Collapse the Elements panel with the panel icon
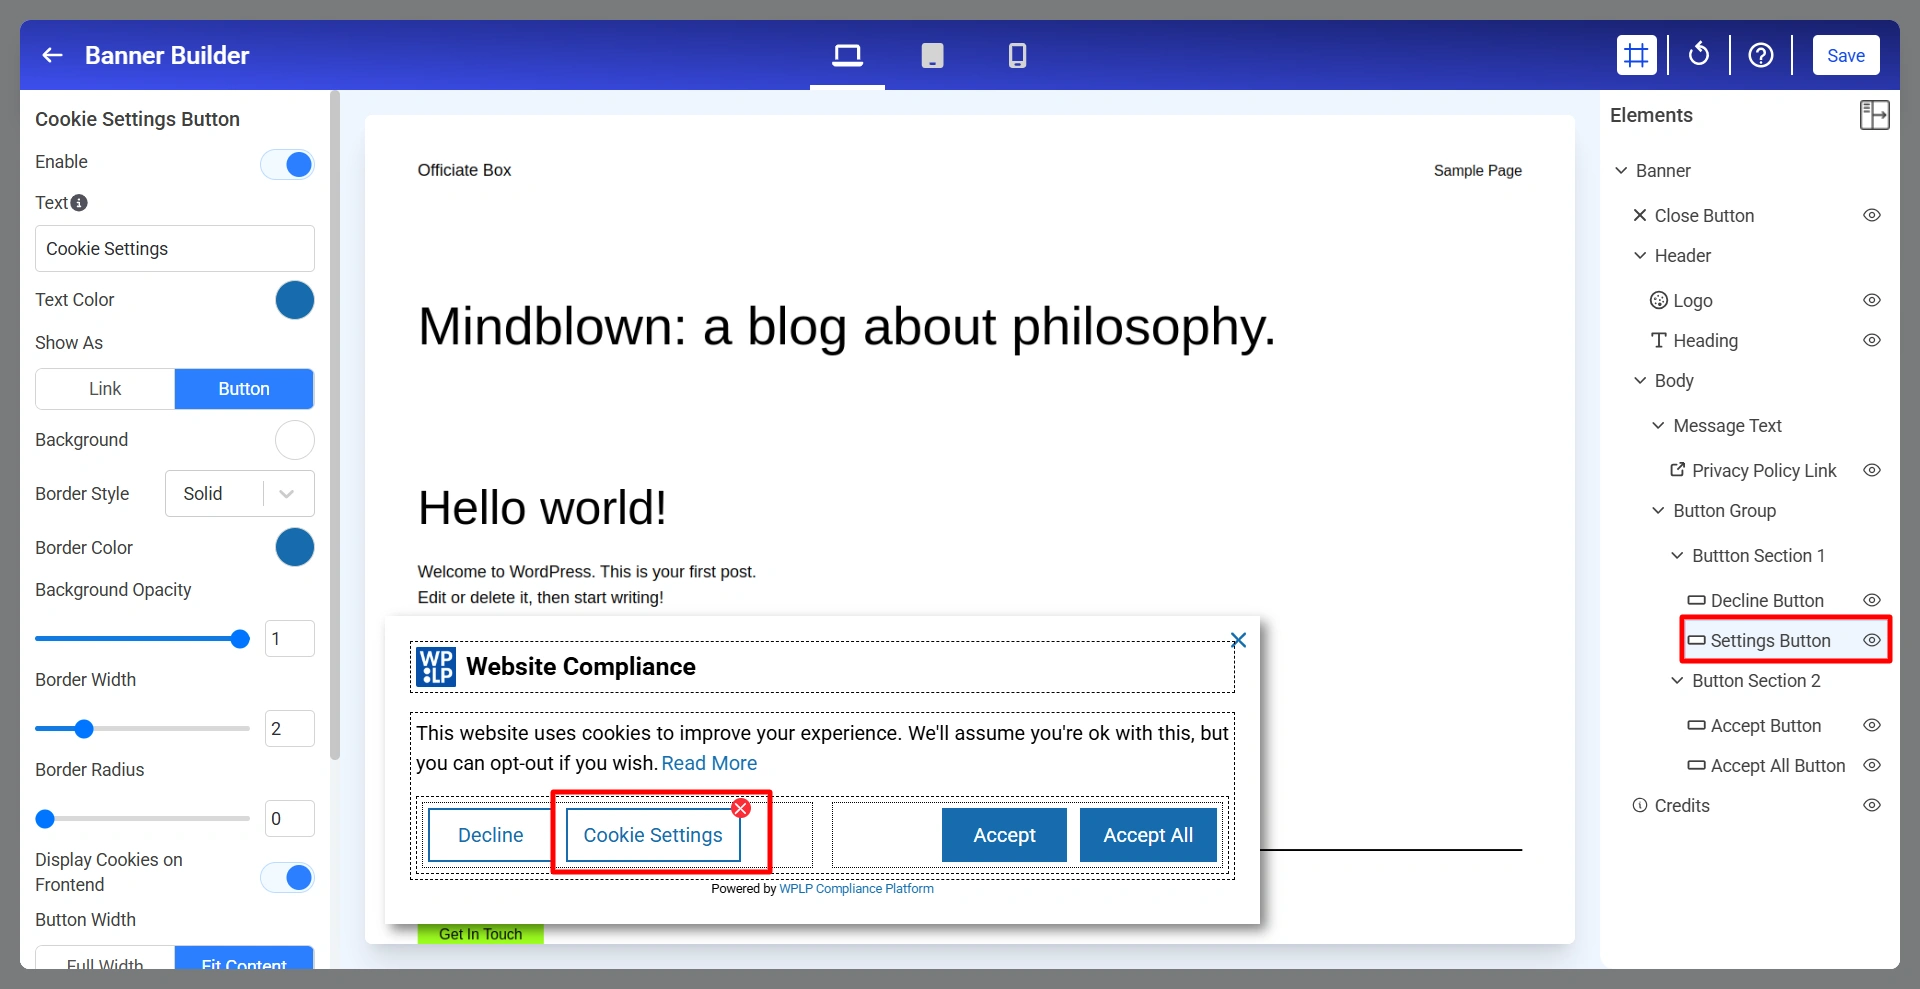The image size is (1920, 989). pyautogui.click(x=1874, y=115)
